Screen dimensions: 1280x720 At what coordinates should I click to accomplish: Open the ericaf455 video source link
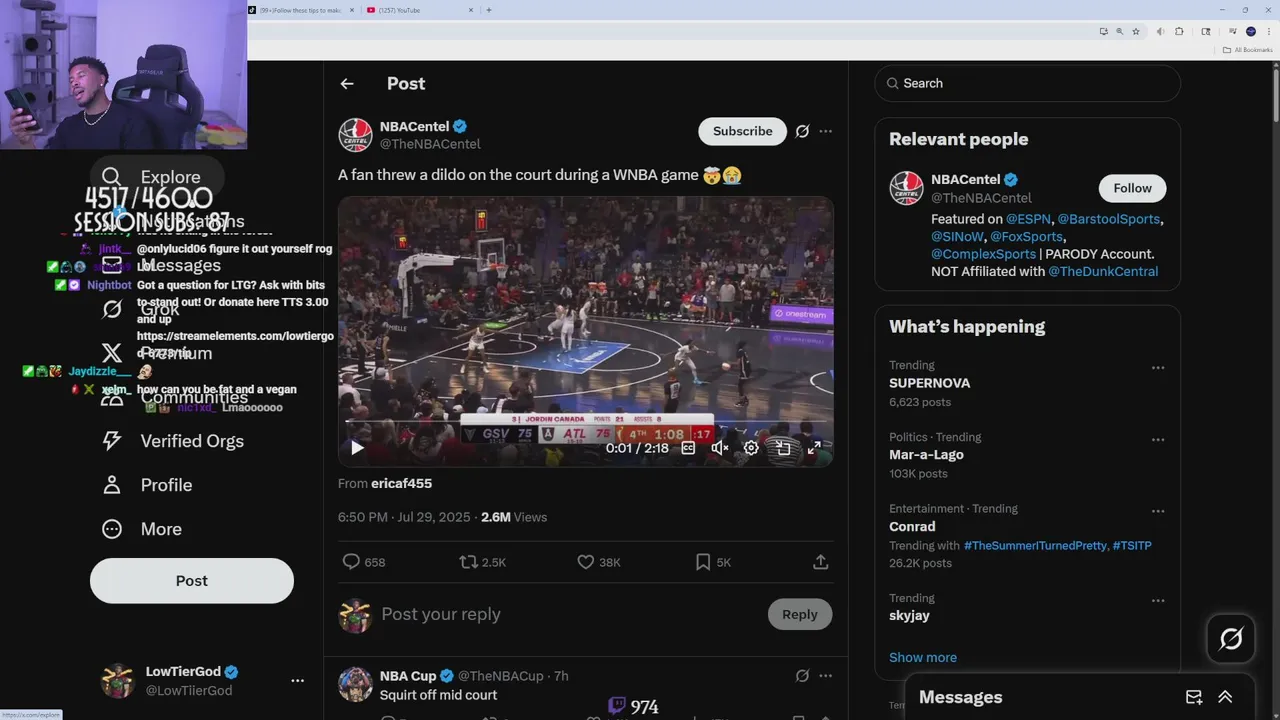pos(401,483)
